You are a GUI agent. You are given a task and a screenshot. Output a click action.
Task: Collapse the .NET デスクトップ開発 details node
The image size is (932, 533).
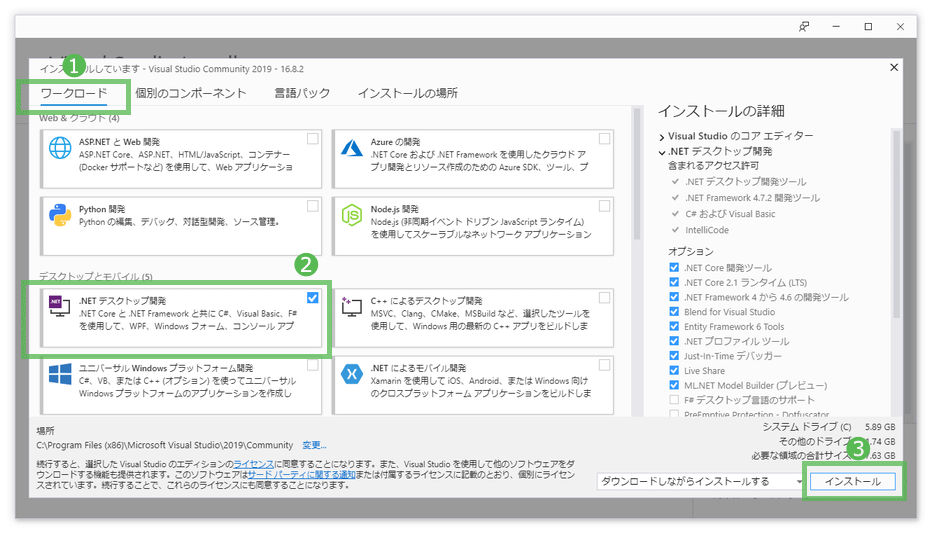[662, 152]
